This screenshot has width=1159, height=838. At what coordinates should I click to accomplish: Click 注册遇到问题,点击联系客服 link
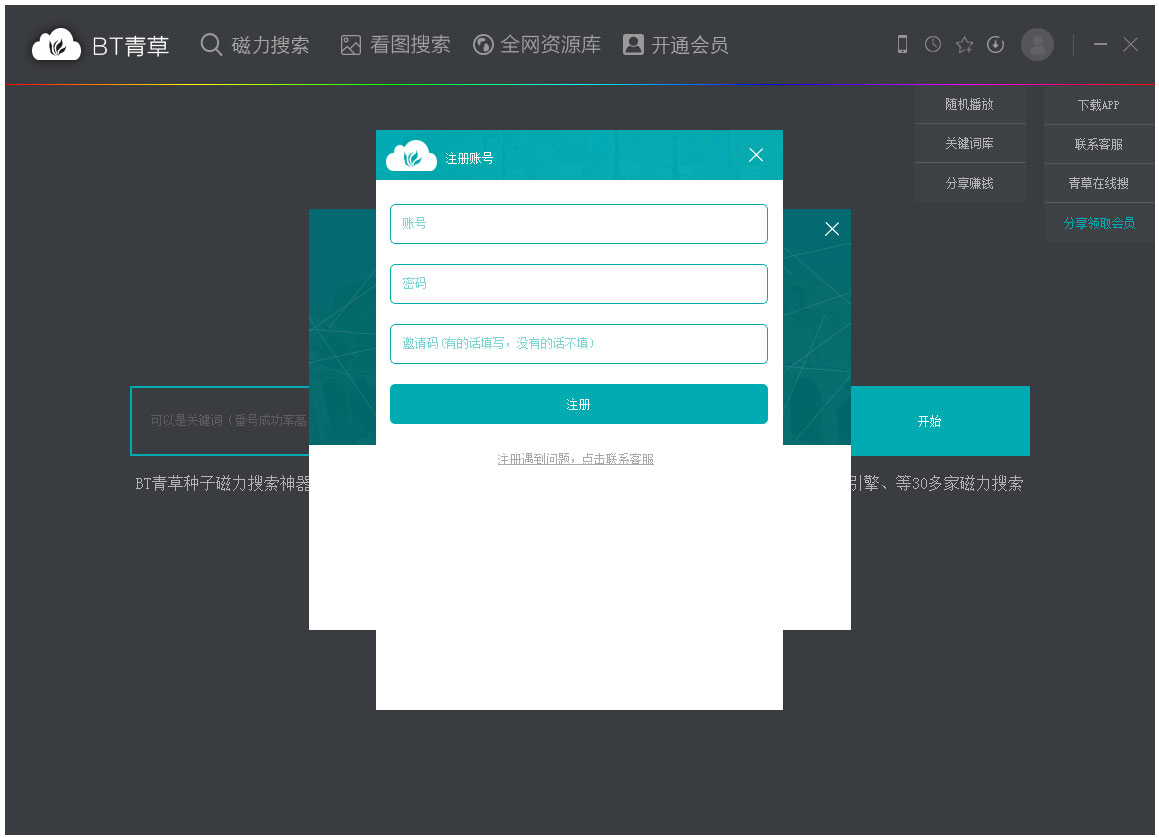tap(575, 459)
